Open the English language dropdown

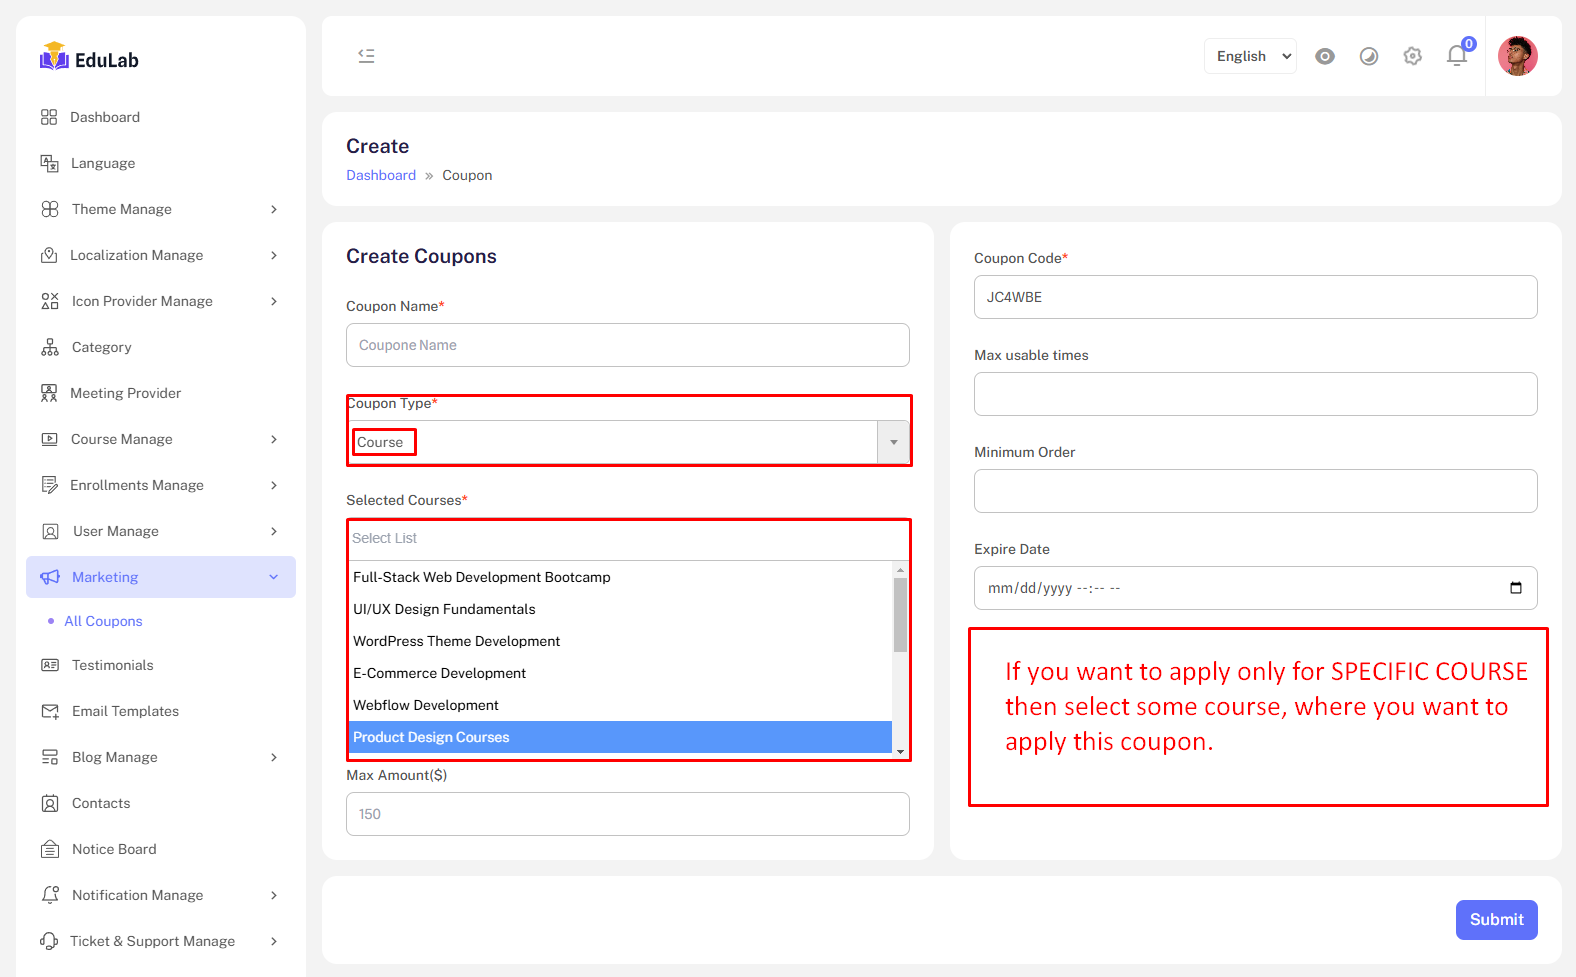[1250, 56]
